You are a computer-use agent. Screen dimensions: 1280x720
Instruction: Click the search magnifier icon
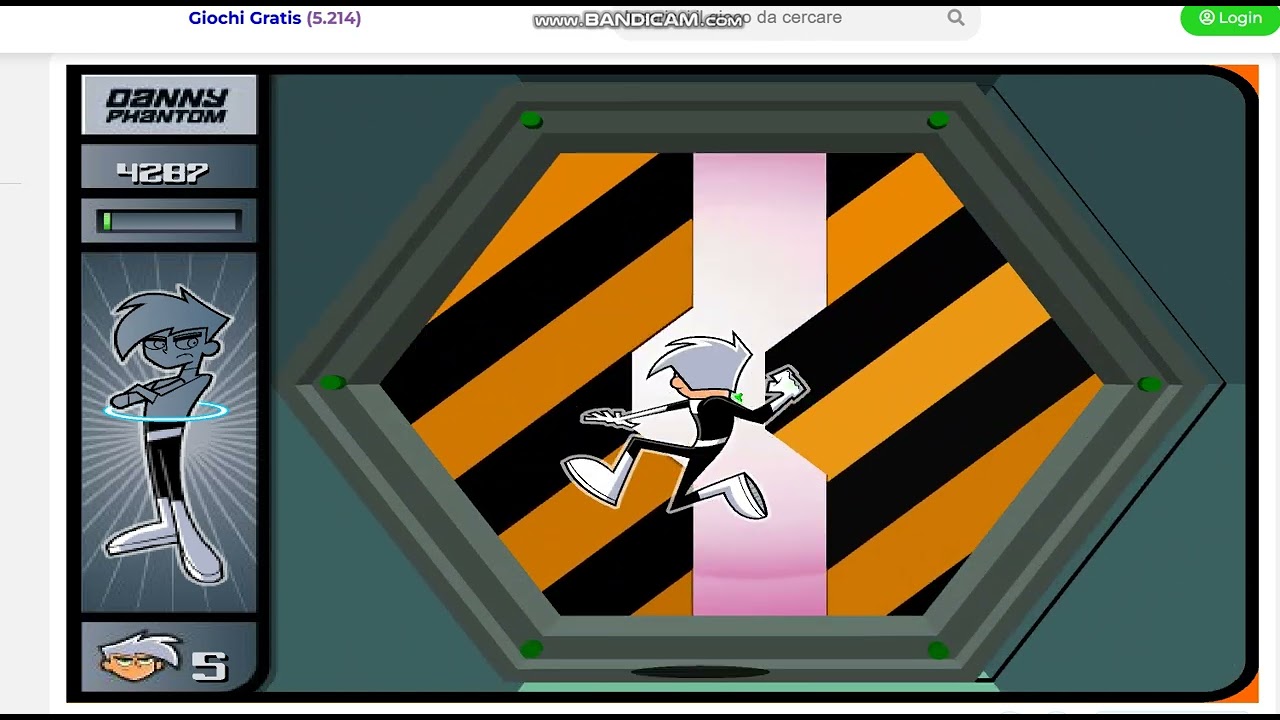(x=956, y=18)
